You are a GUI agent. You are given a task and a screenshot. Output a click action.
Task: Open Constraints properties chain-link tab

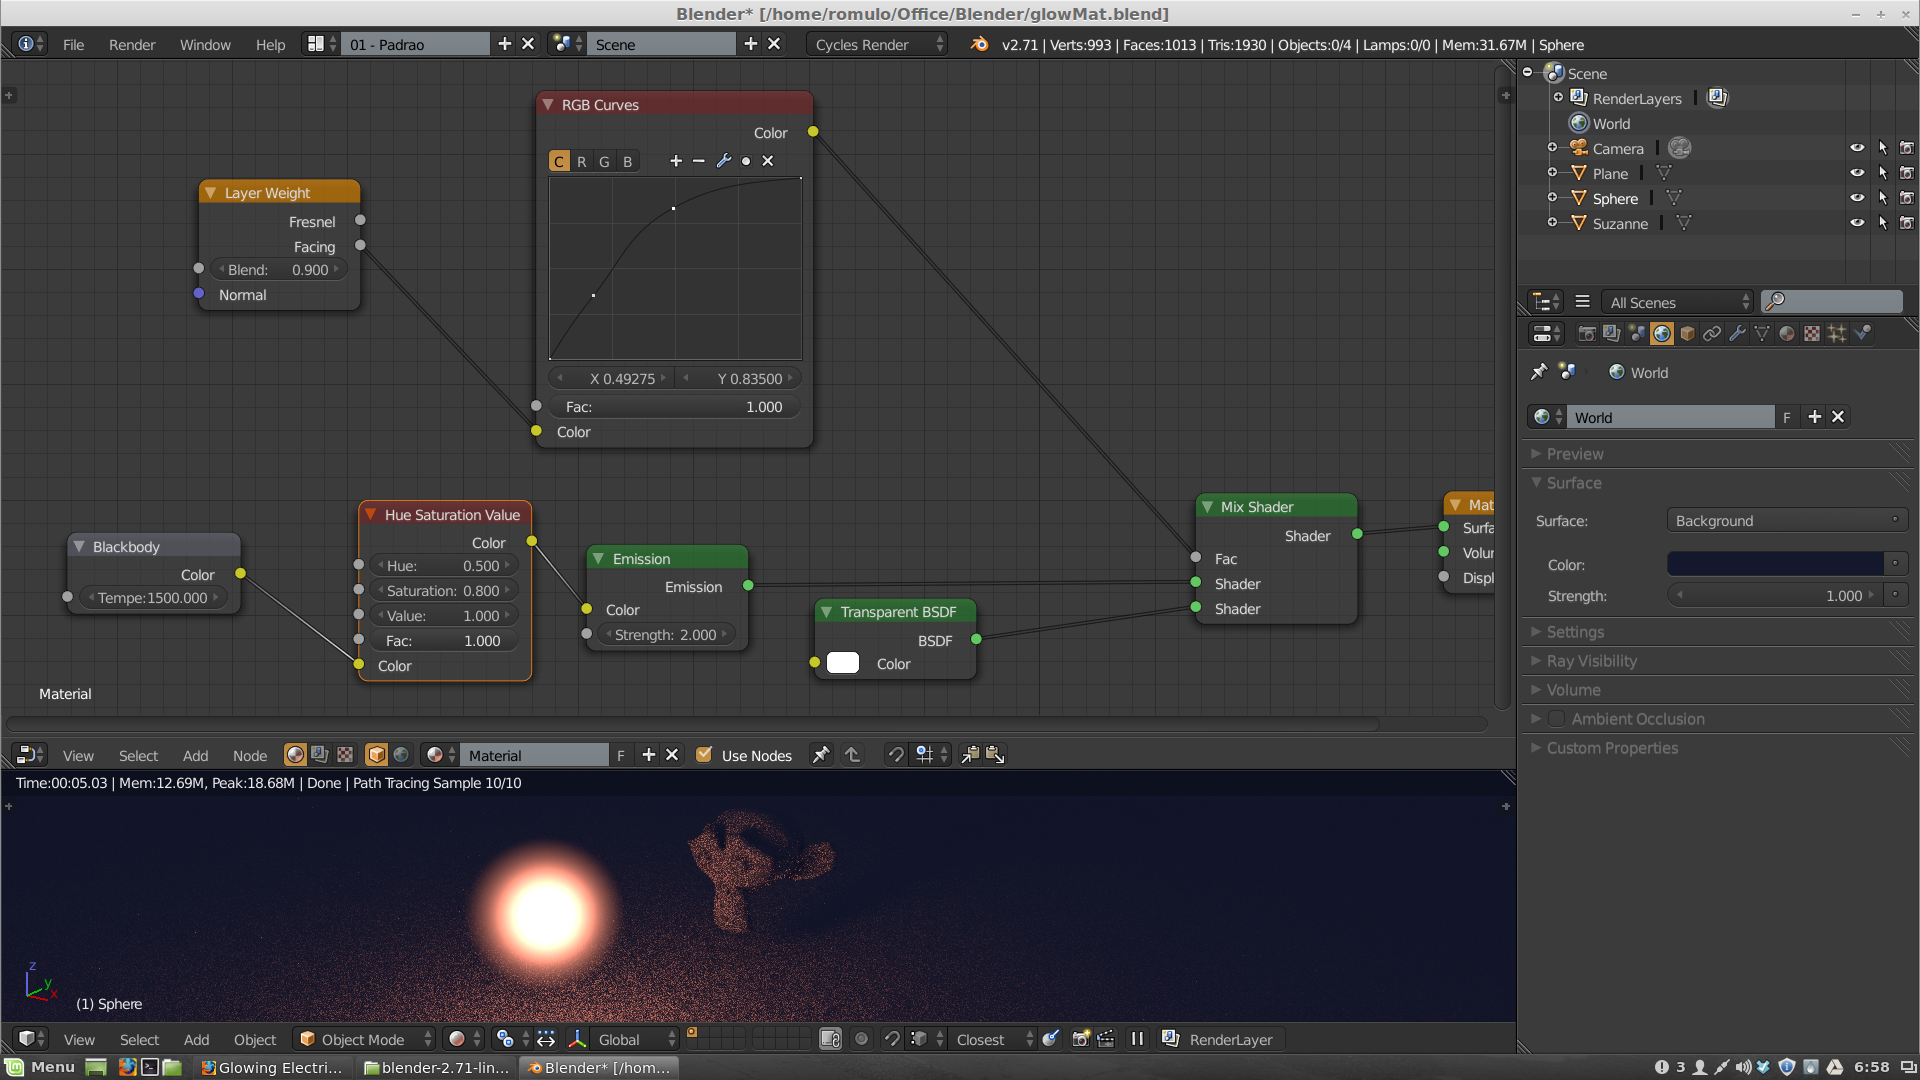pos(1712,334)
